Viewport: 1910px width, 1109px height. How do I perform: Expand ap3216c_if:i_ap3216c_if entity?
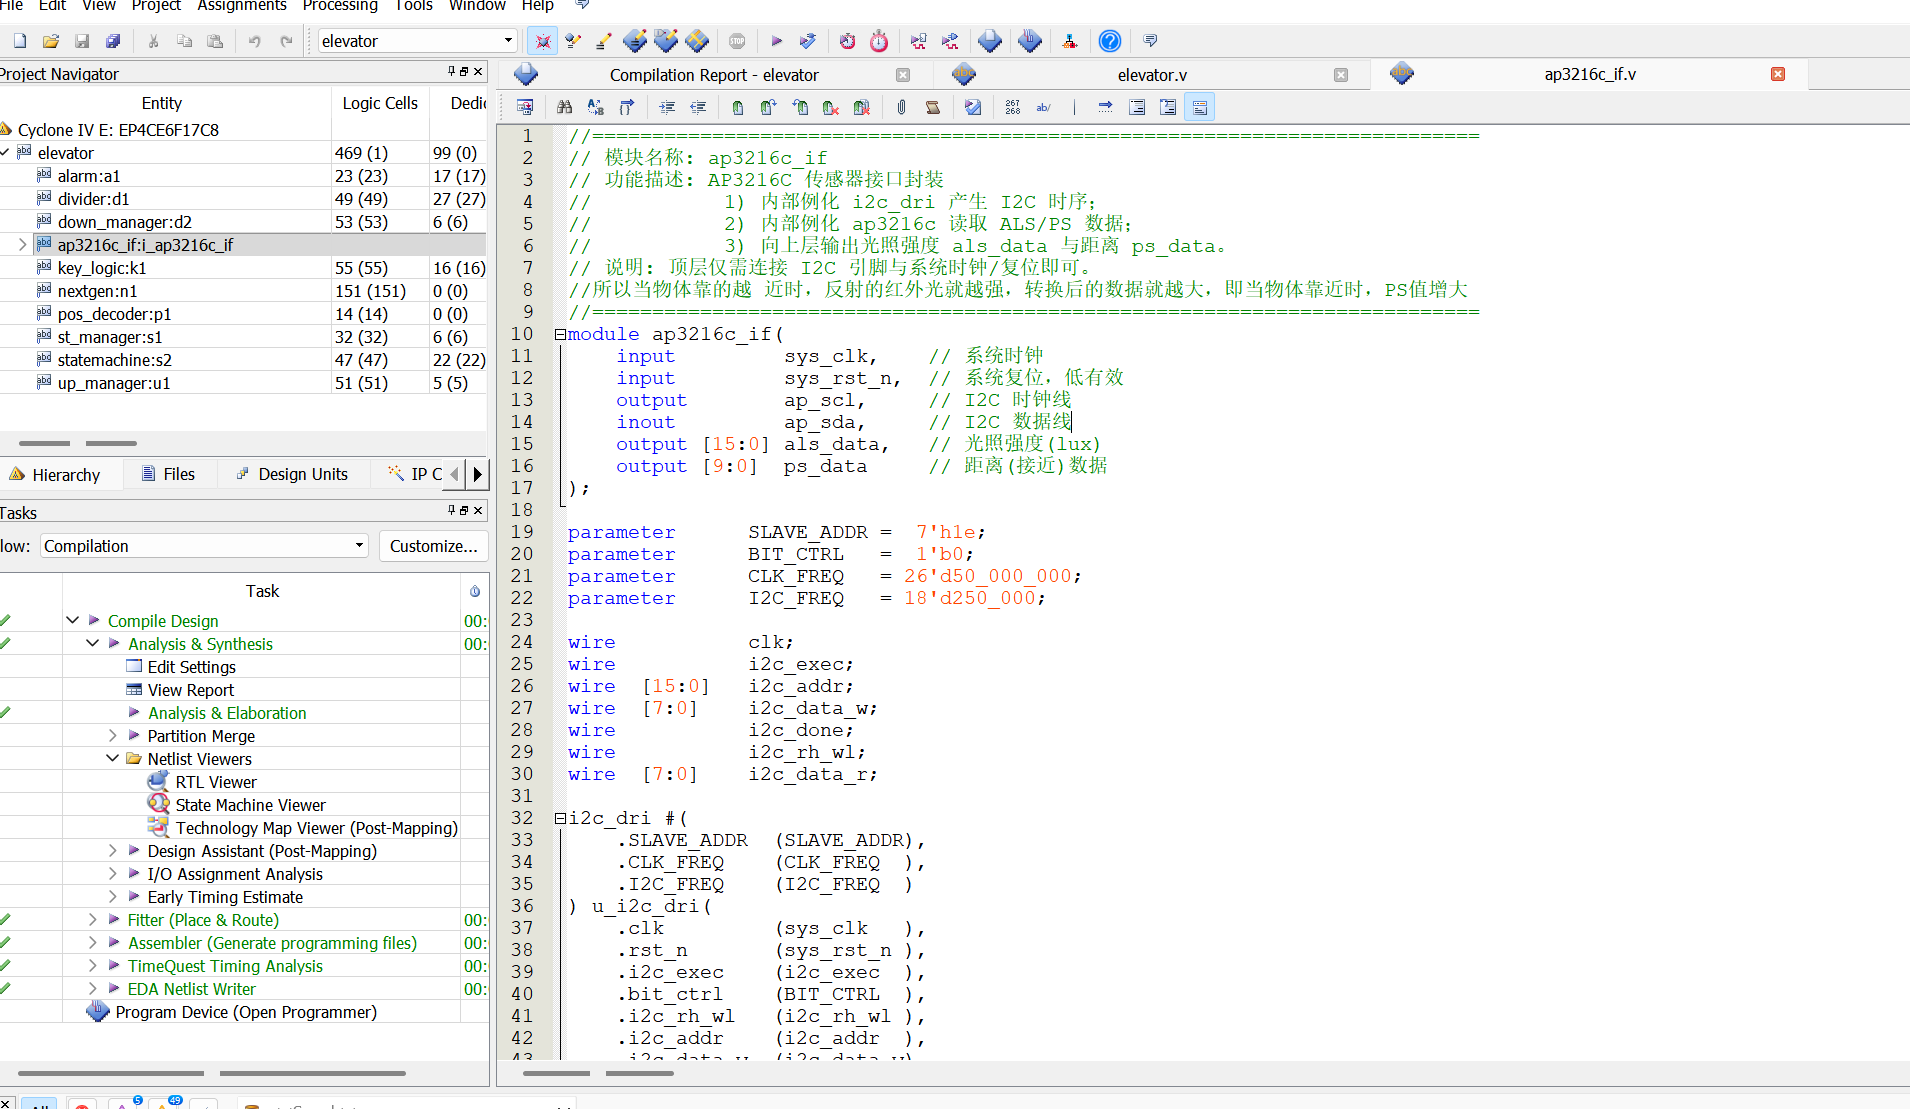point(22,244)
